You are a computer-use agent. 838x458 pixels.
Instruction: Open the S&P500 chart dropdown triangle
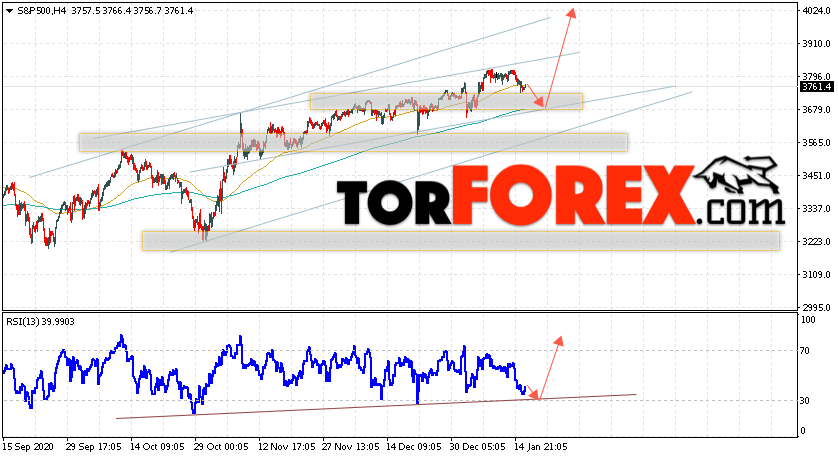pyautogui.click(x=9, y=11)
